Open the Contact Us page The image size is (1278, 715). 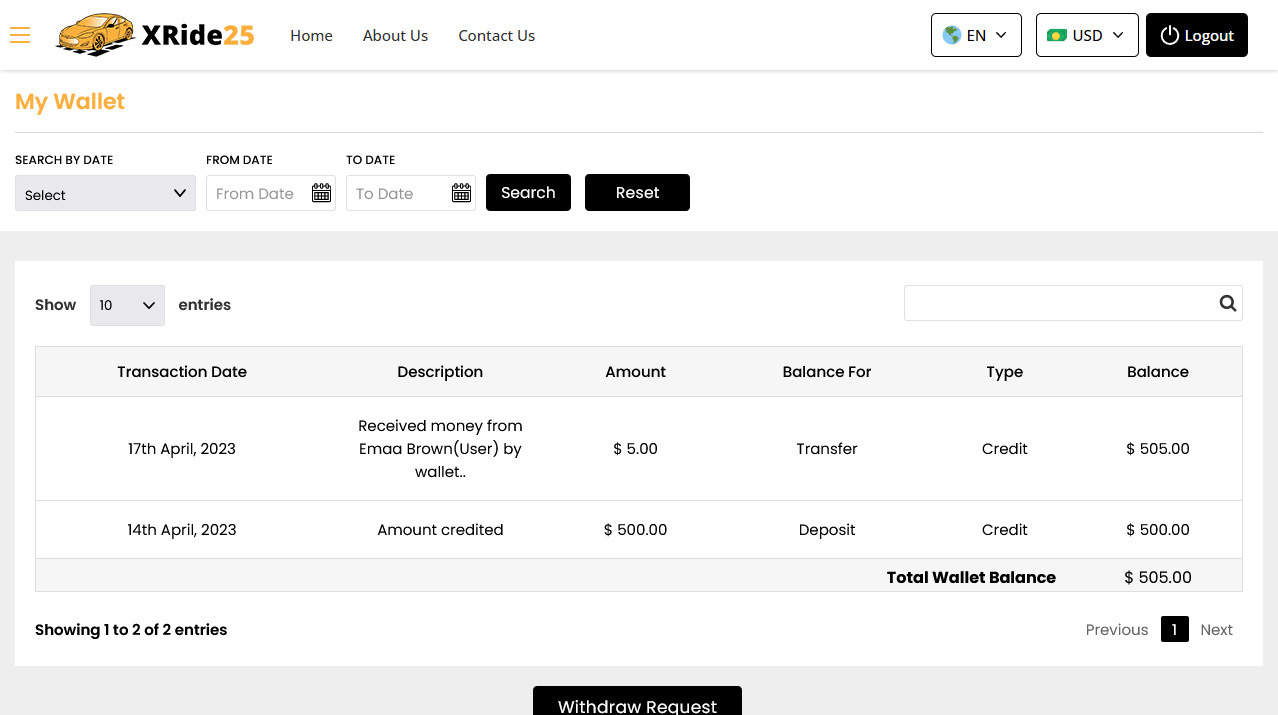[496, 35]
